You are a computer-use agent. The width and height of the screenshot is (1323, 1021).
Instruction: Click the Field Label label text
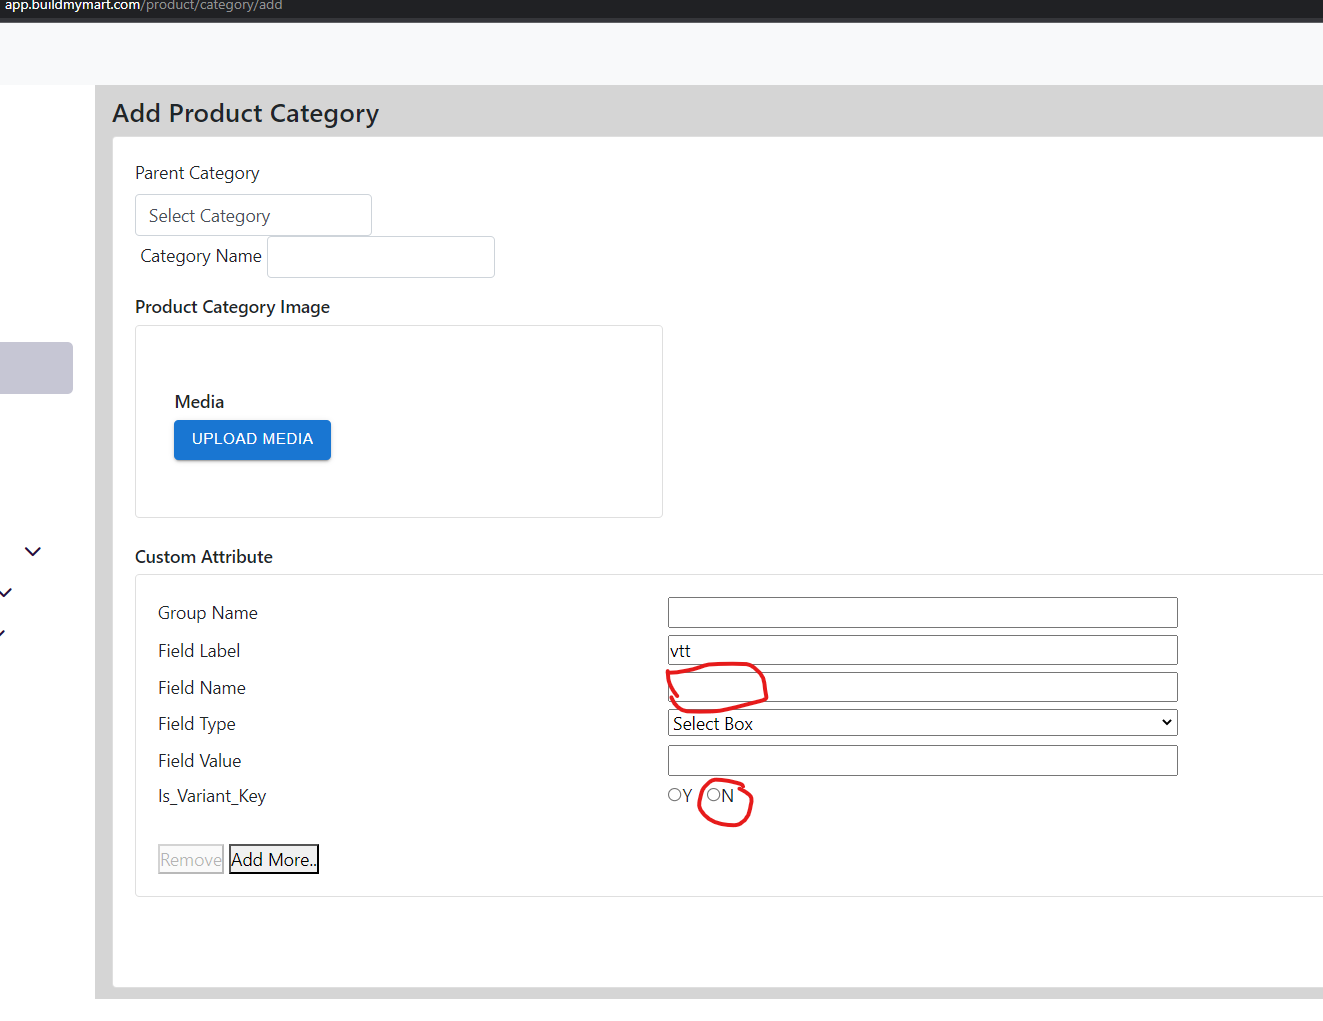click(x=199, y=651)
